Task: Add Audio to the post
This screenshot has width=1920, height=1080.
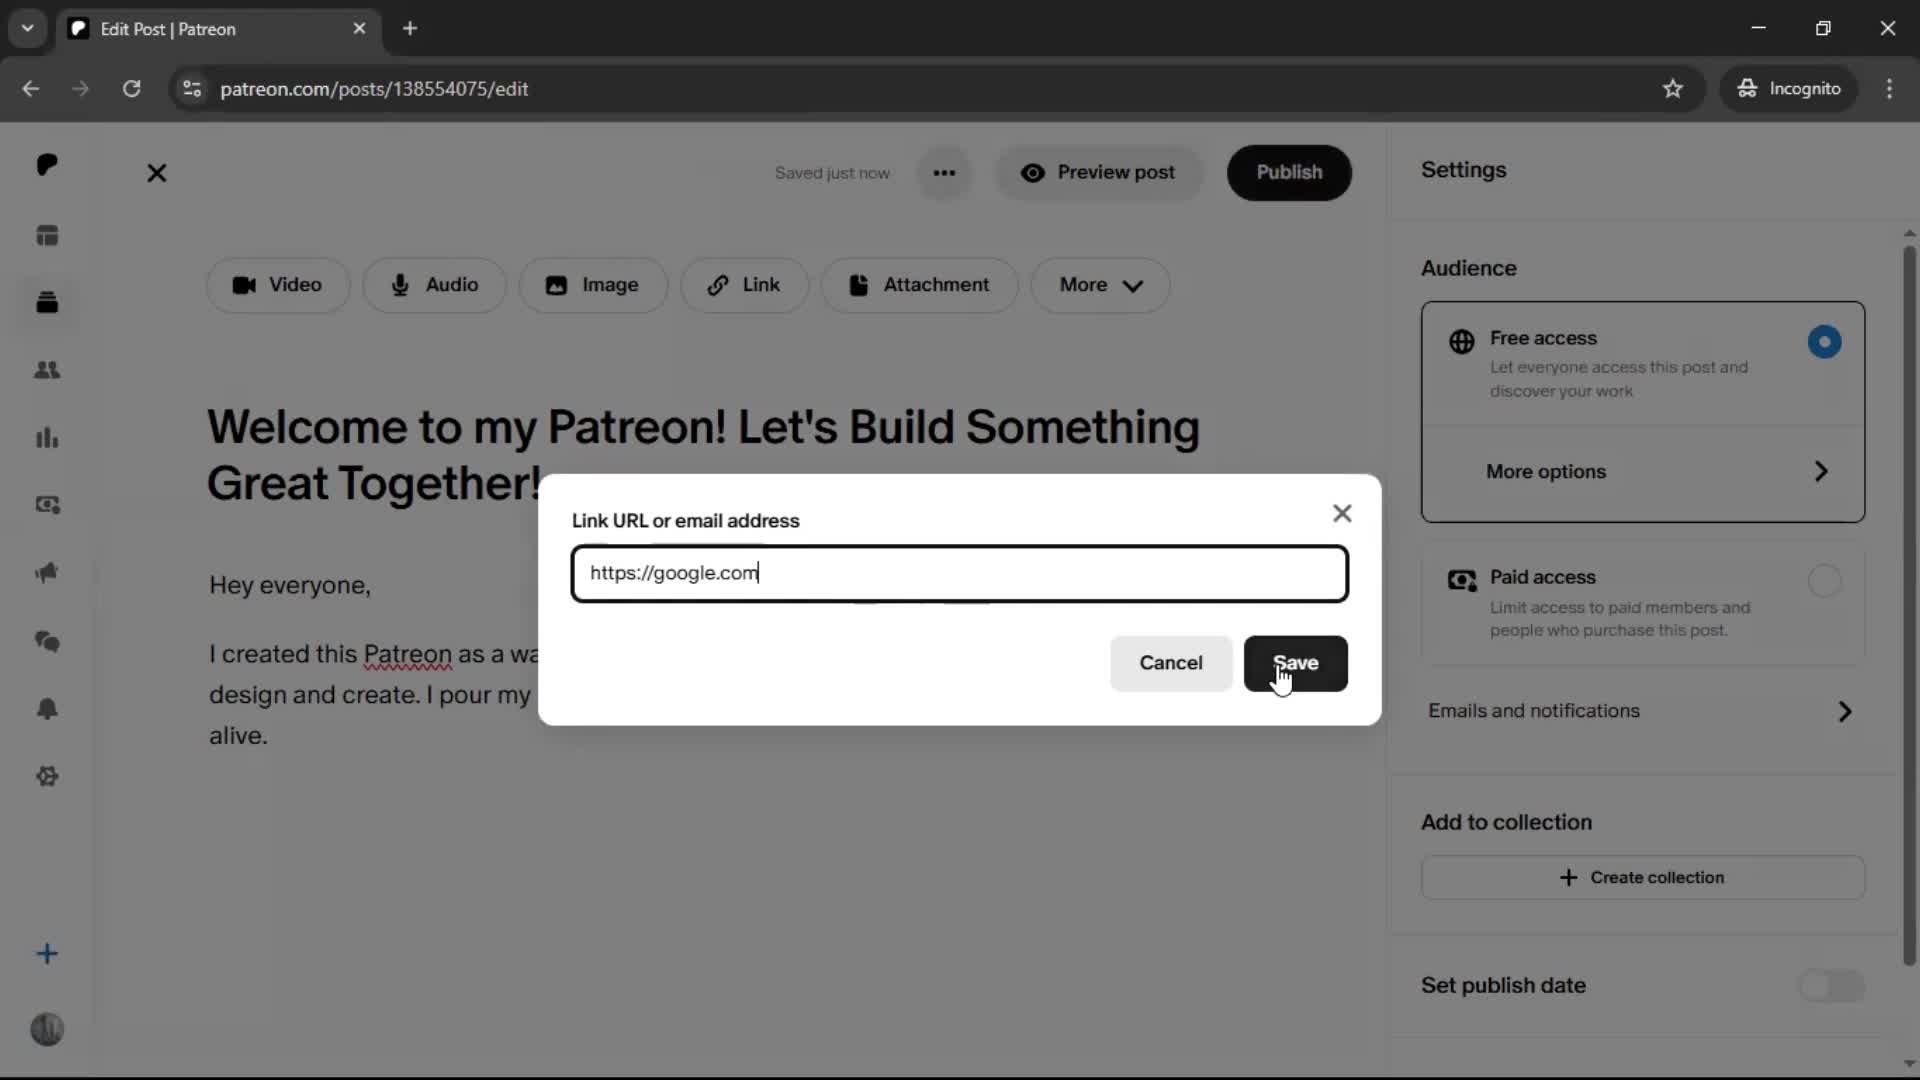Action: point(434,285)
